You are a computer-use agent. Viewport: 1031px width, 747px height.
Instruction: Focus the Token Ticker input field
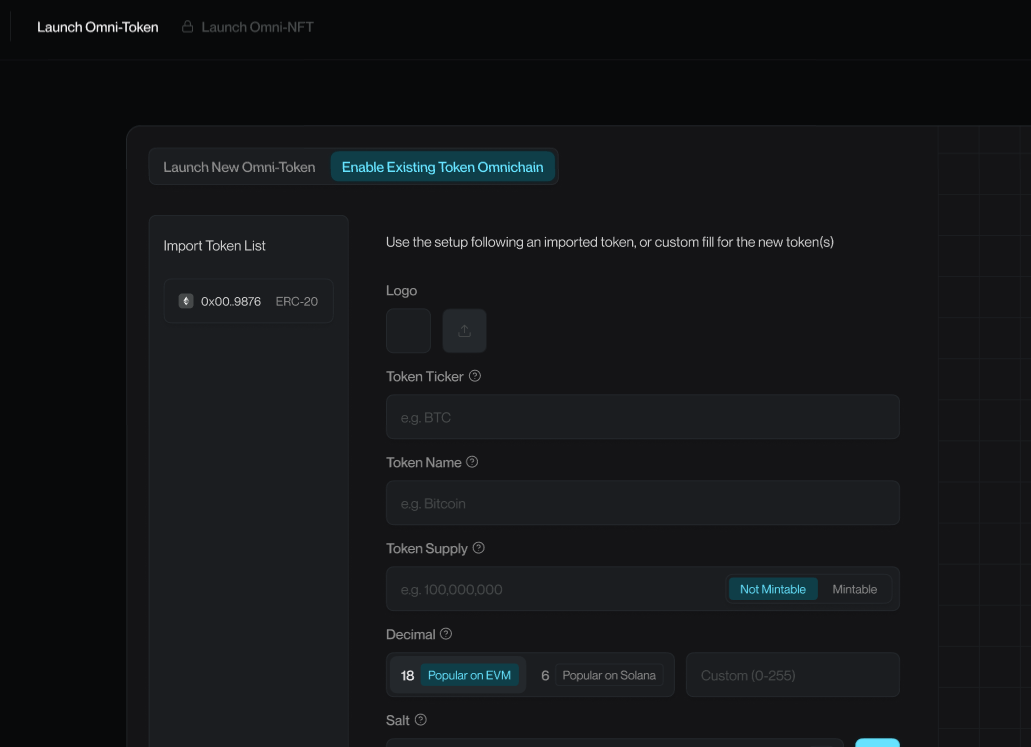click(642, 417)
